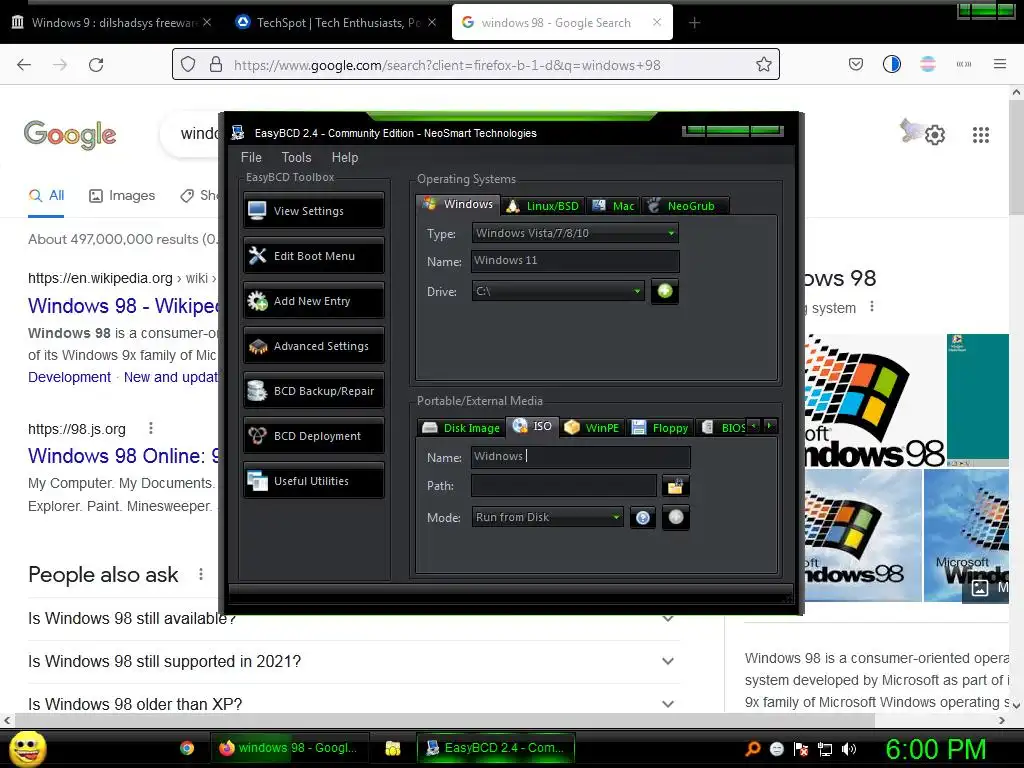Open Google search settings gear
Image resolution: width=1024 pixels, height=768 pixels.
point(935,135)
